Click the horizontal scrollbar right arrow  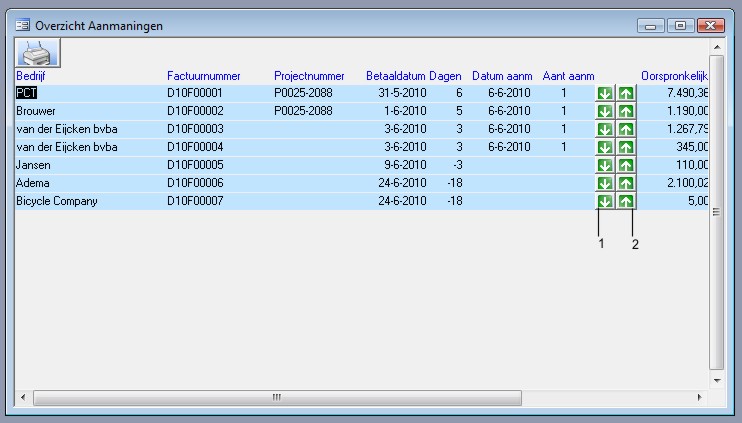700,397
